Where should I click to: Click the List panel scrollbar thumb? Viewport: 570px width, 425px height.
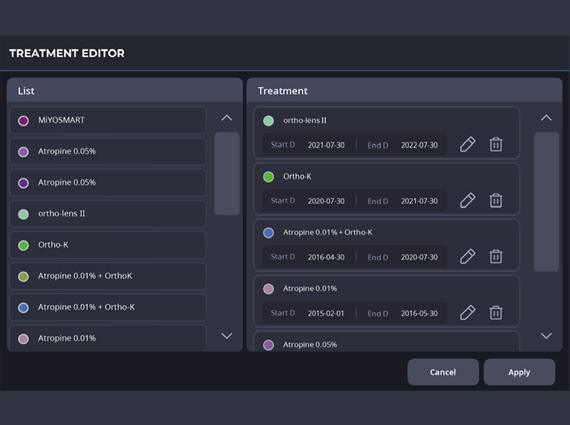[x=227, y=174]
